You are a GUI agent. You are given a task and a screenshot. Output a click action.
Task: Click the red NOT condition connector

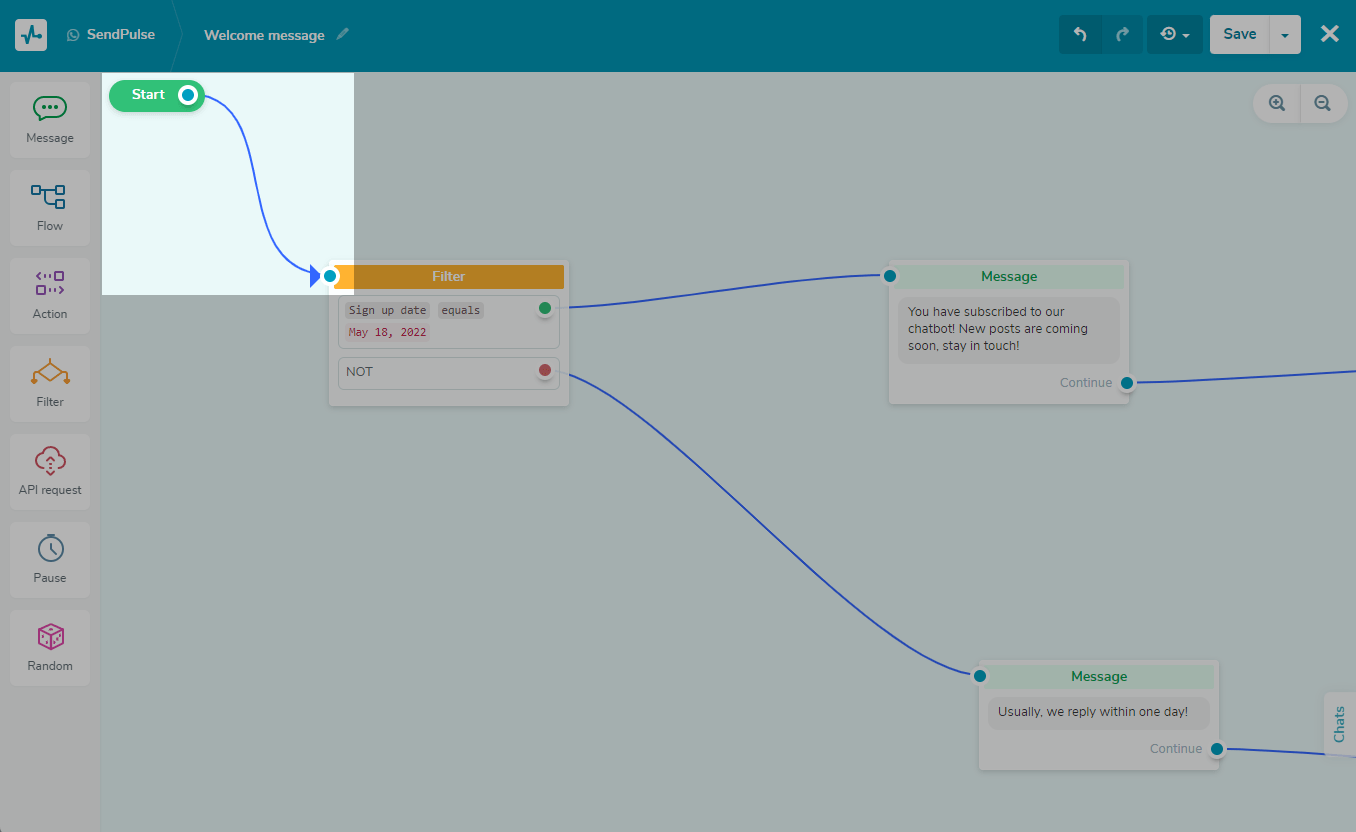pyautogui.click(x=545, y=371)
